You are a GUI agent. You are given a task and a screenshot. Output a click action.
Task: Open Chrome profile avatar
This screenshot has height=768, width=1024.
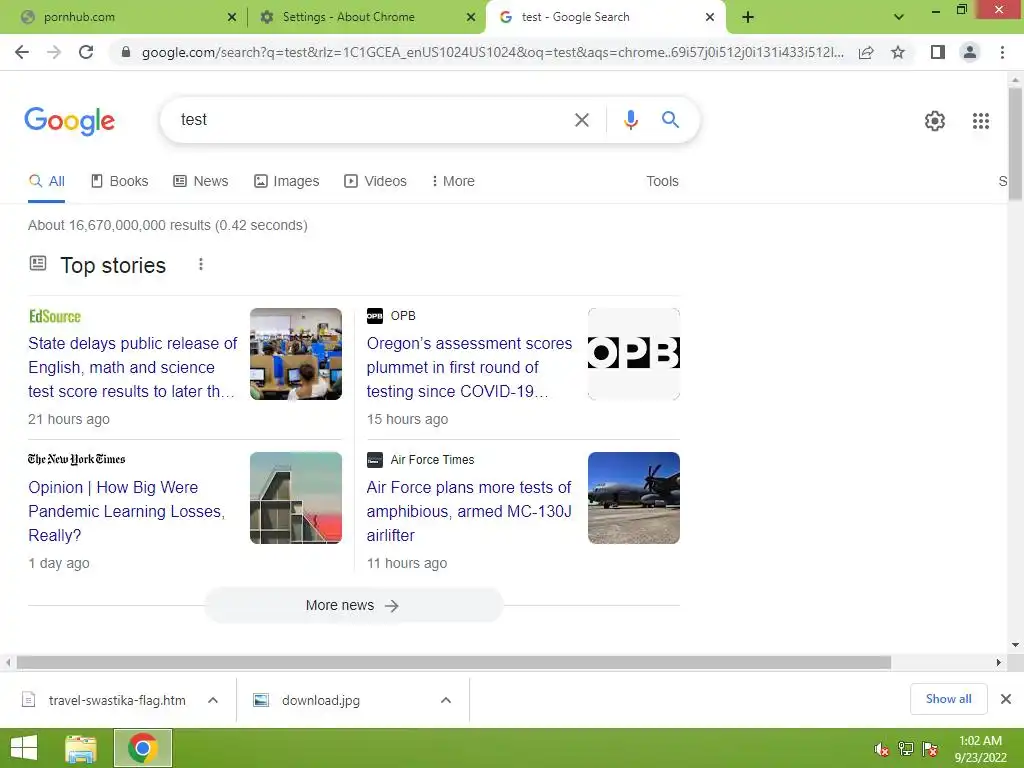tap(970, 52)
